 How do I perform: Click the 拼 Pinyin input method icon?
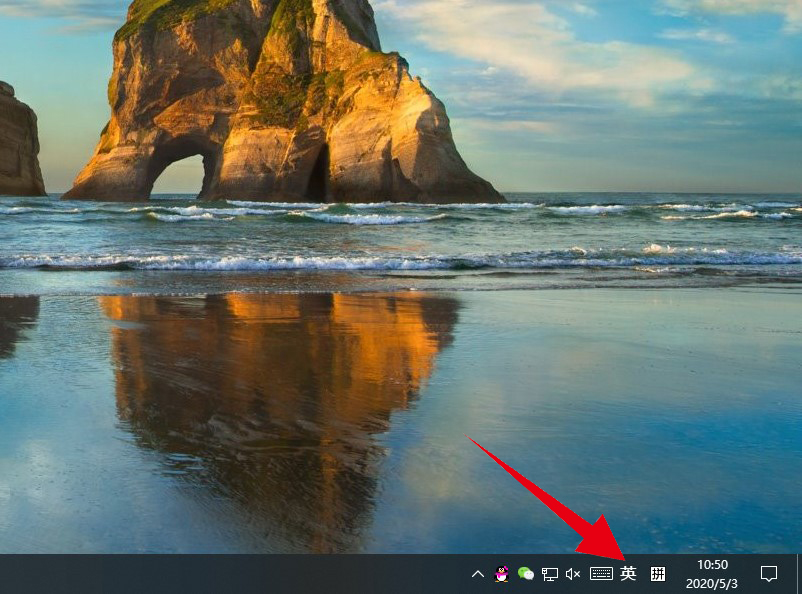[x=658, y=574]
